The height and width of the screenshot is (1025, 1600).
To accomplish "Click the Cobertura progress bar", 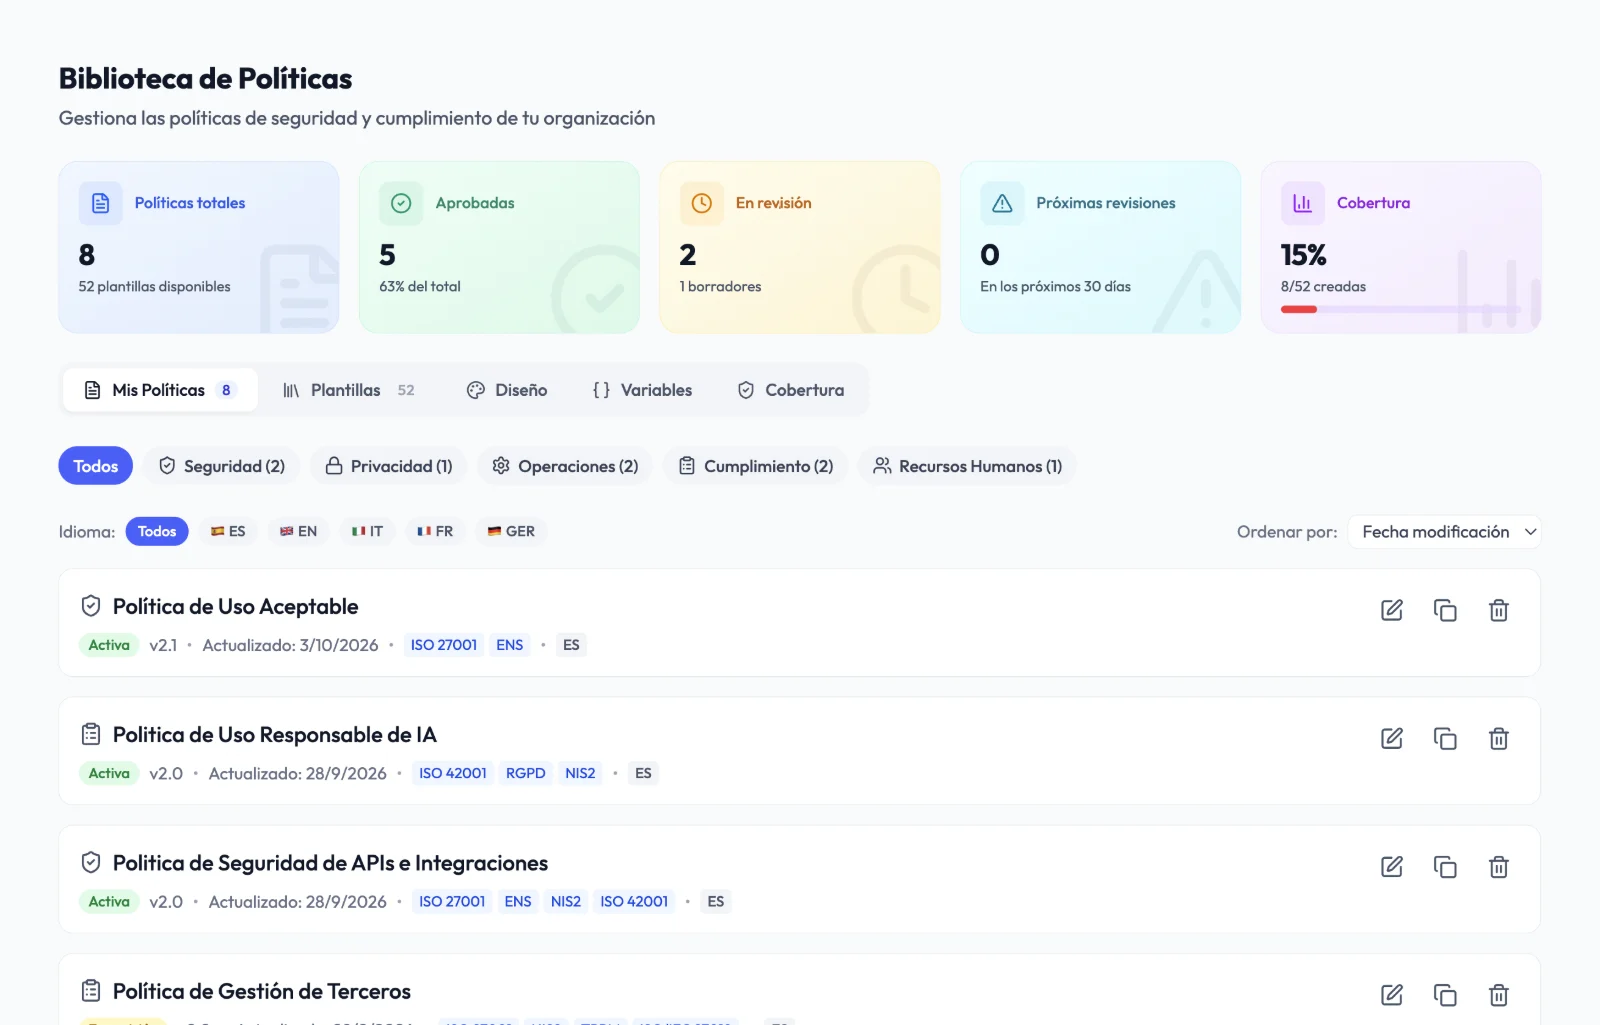I will point(1400,309).
